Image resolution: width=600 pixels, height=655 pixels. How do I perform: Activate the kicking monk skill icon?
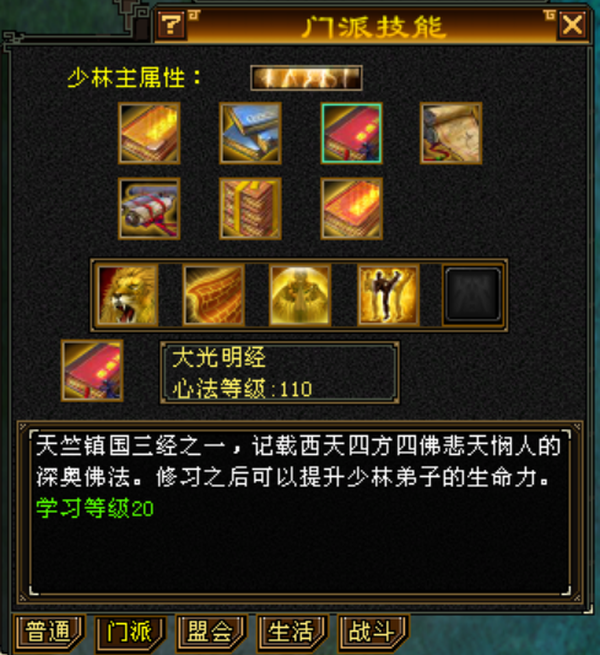click(x=388, y=295)
